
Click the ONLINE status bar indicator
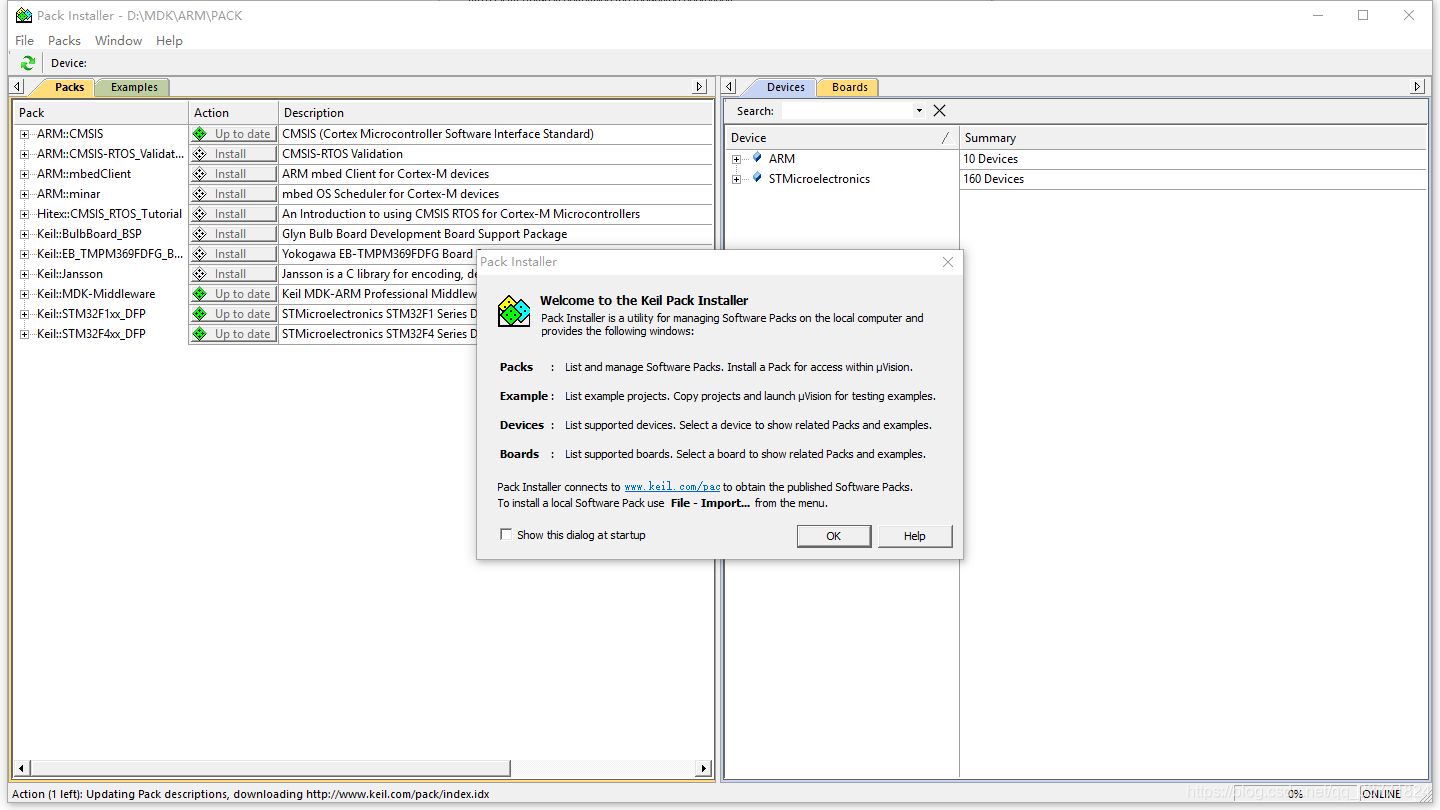[1382, 794]
